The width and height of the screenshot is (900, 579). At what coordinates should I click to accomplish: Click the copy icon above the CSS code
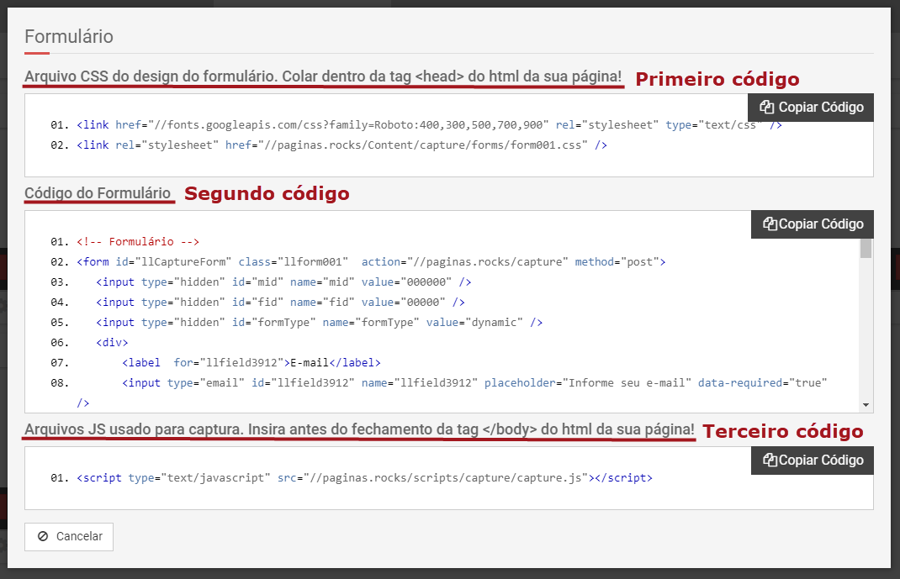click(767, 107)
